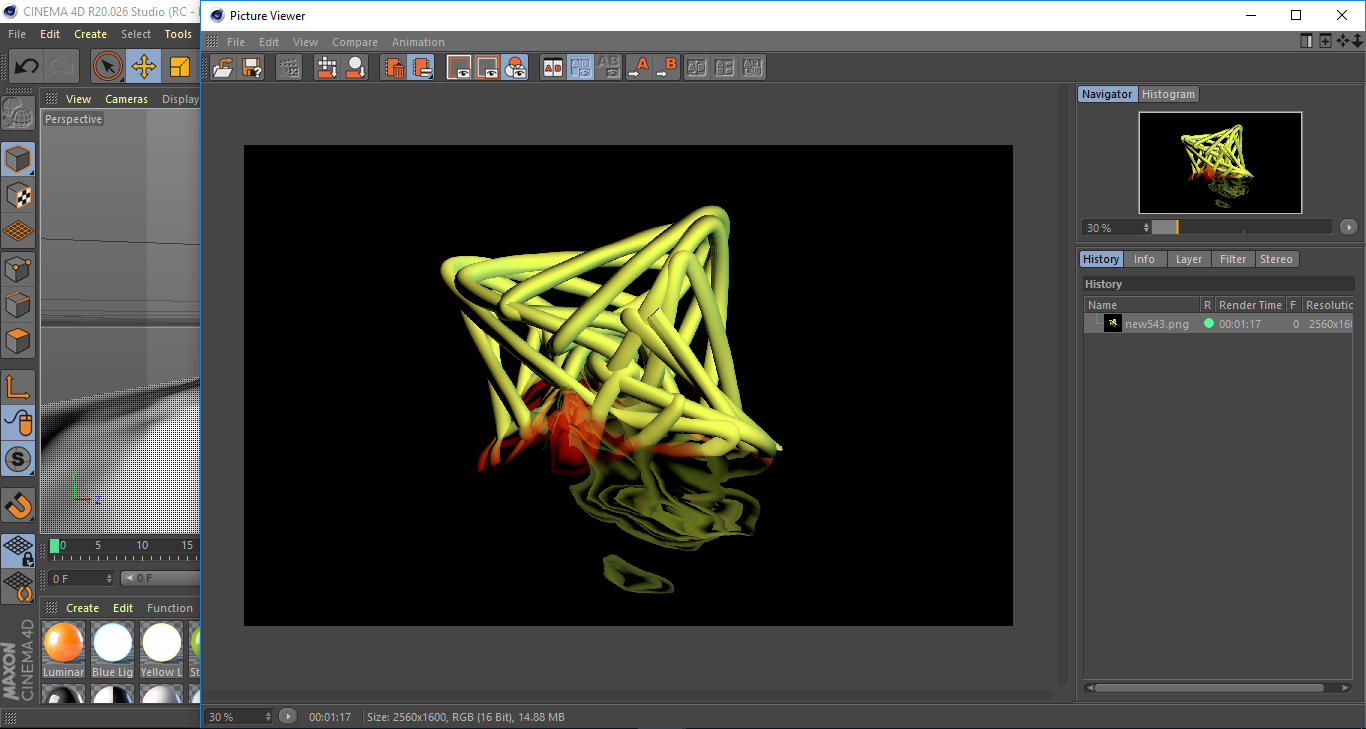
Task: Click the Name column header in History
Action: 1142,305
